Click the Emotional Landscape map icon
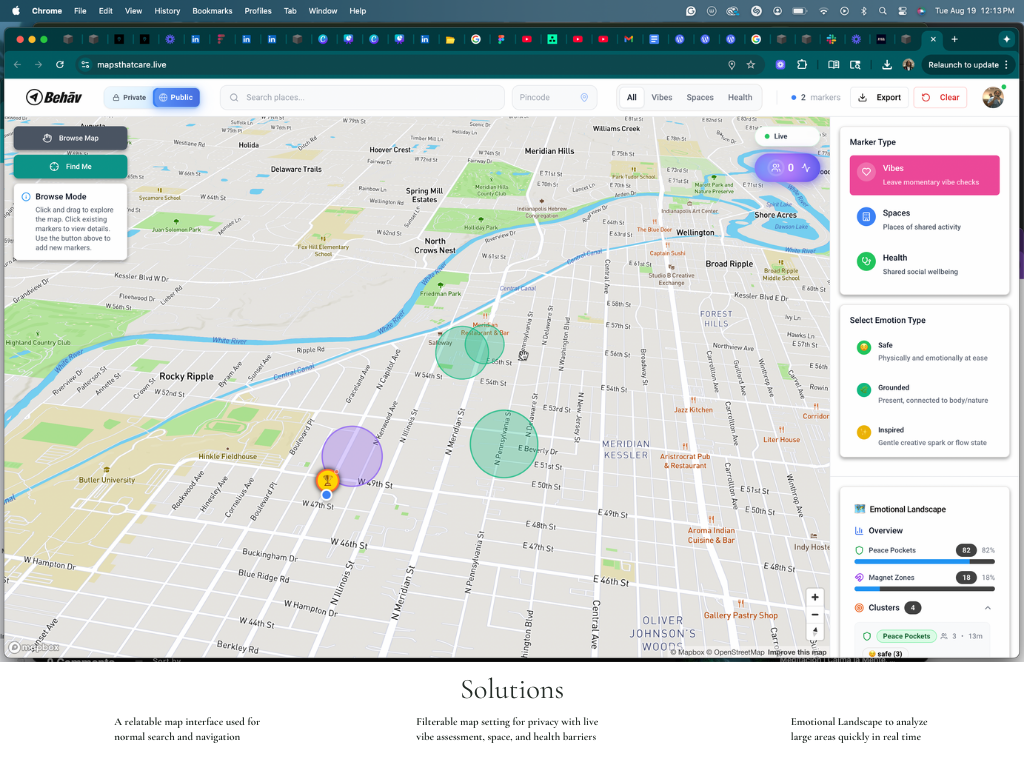 click(859, 509)
